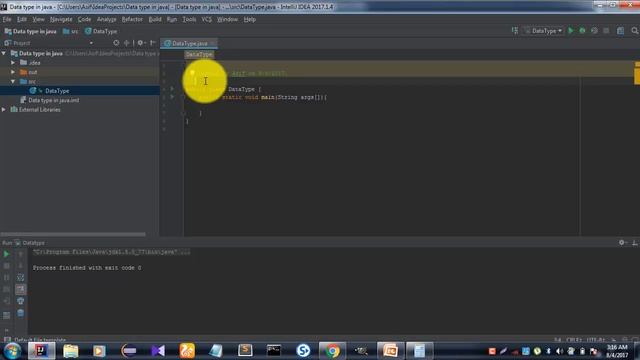Open the Navigate menu
Image resolution: width=640 pixels, height=360 pixels.
(x=61, y=20)
